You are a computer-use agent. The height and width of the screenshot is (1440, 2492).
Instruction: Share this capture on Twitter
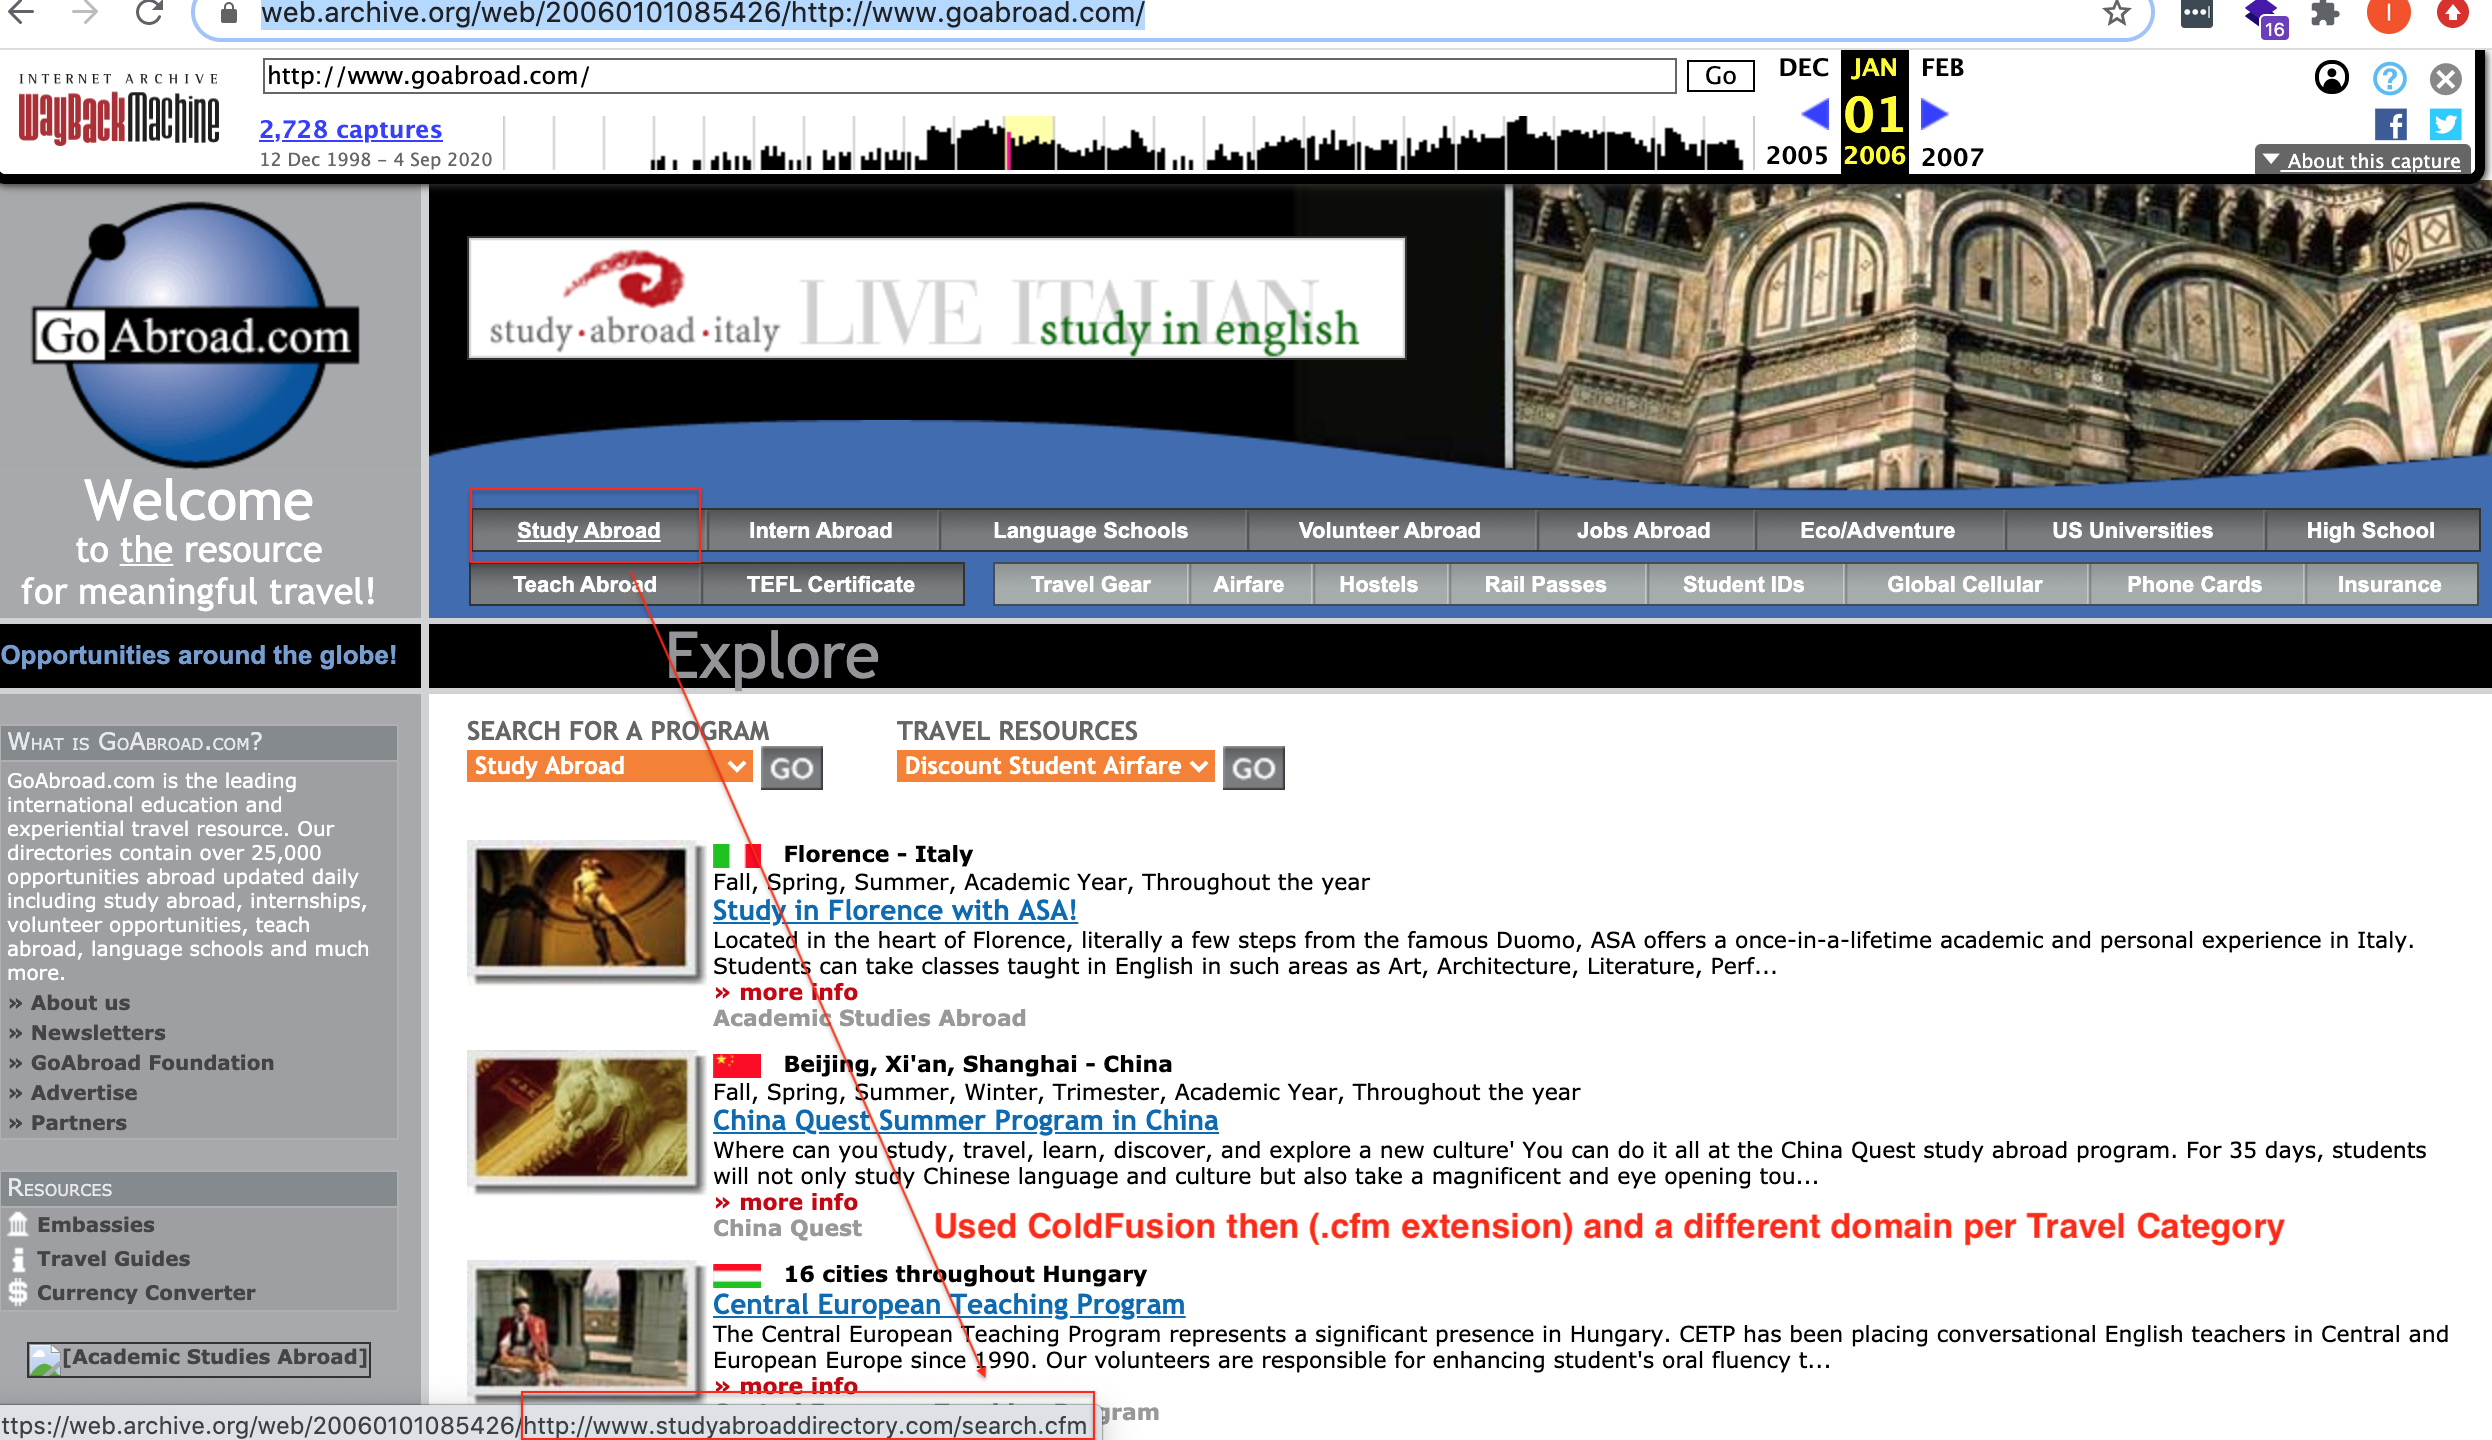[x=2446, y=124]
